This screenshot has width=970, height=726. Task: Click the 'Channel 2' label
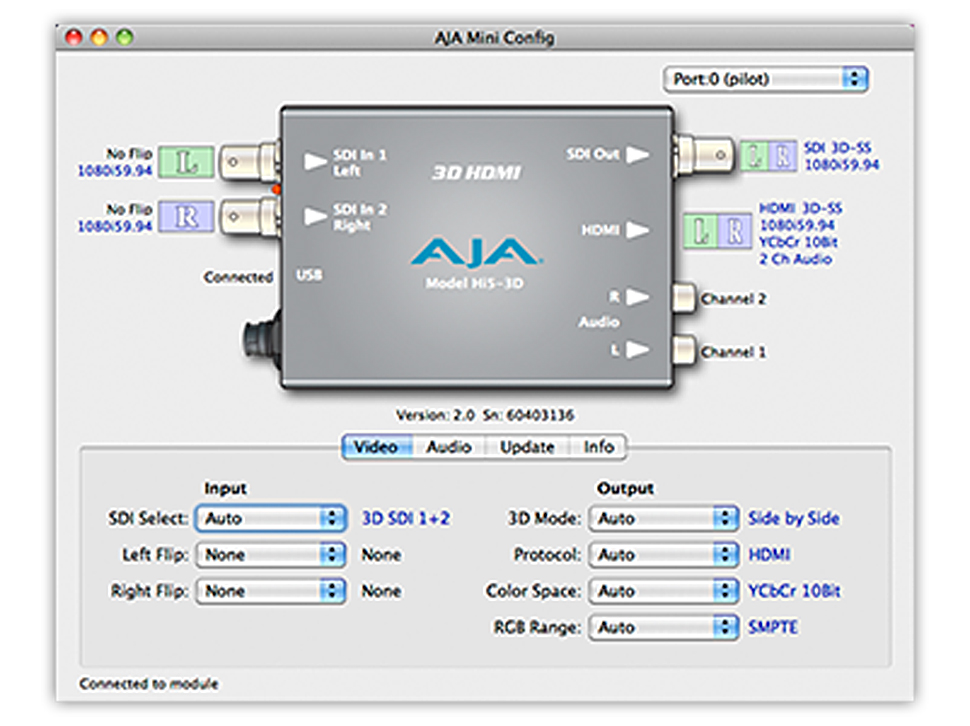pos(733,299)
